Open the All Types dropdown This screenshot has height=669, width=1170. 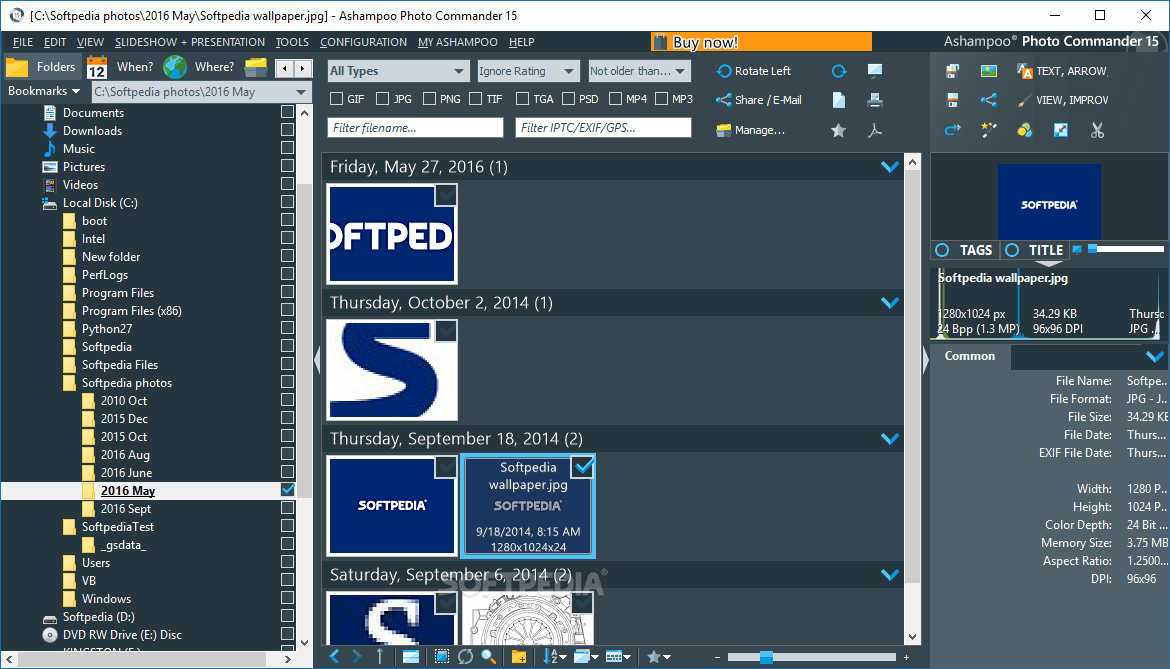pyautogui.click(x=398, y=71)
